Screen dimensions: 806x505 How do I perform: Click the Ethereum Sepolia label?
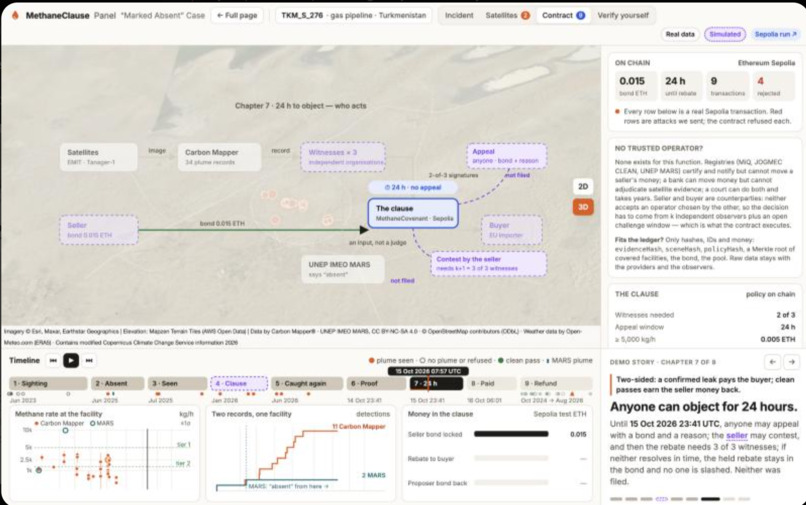pyautogui.click(x=766, y=63)
